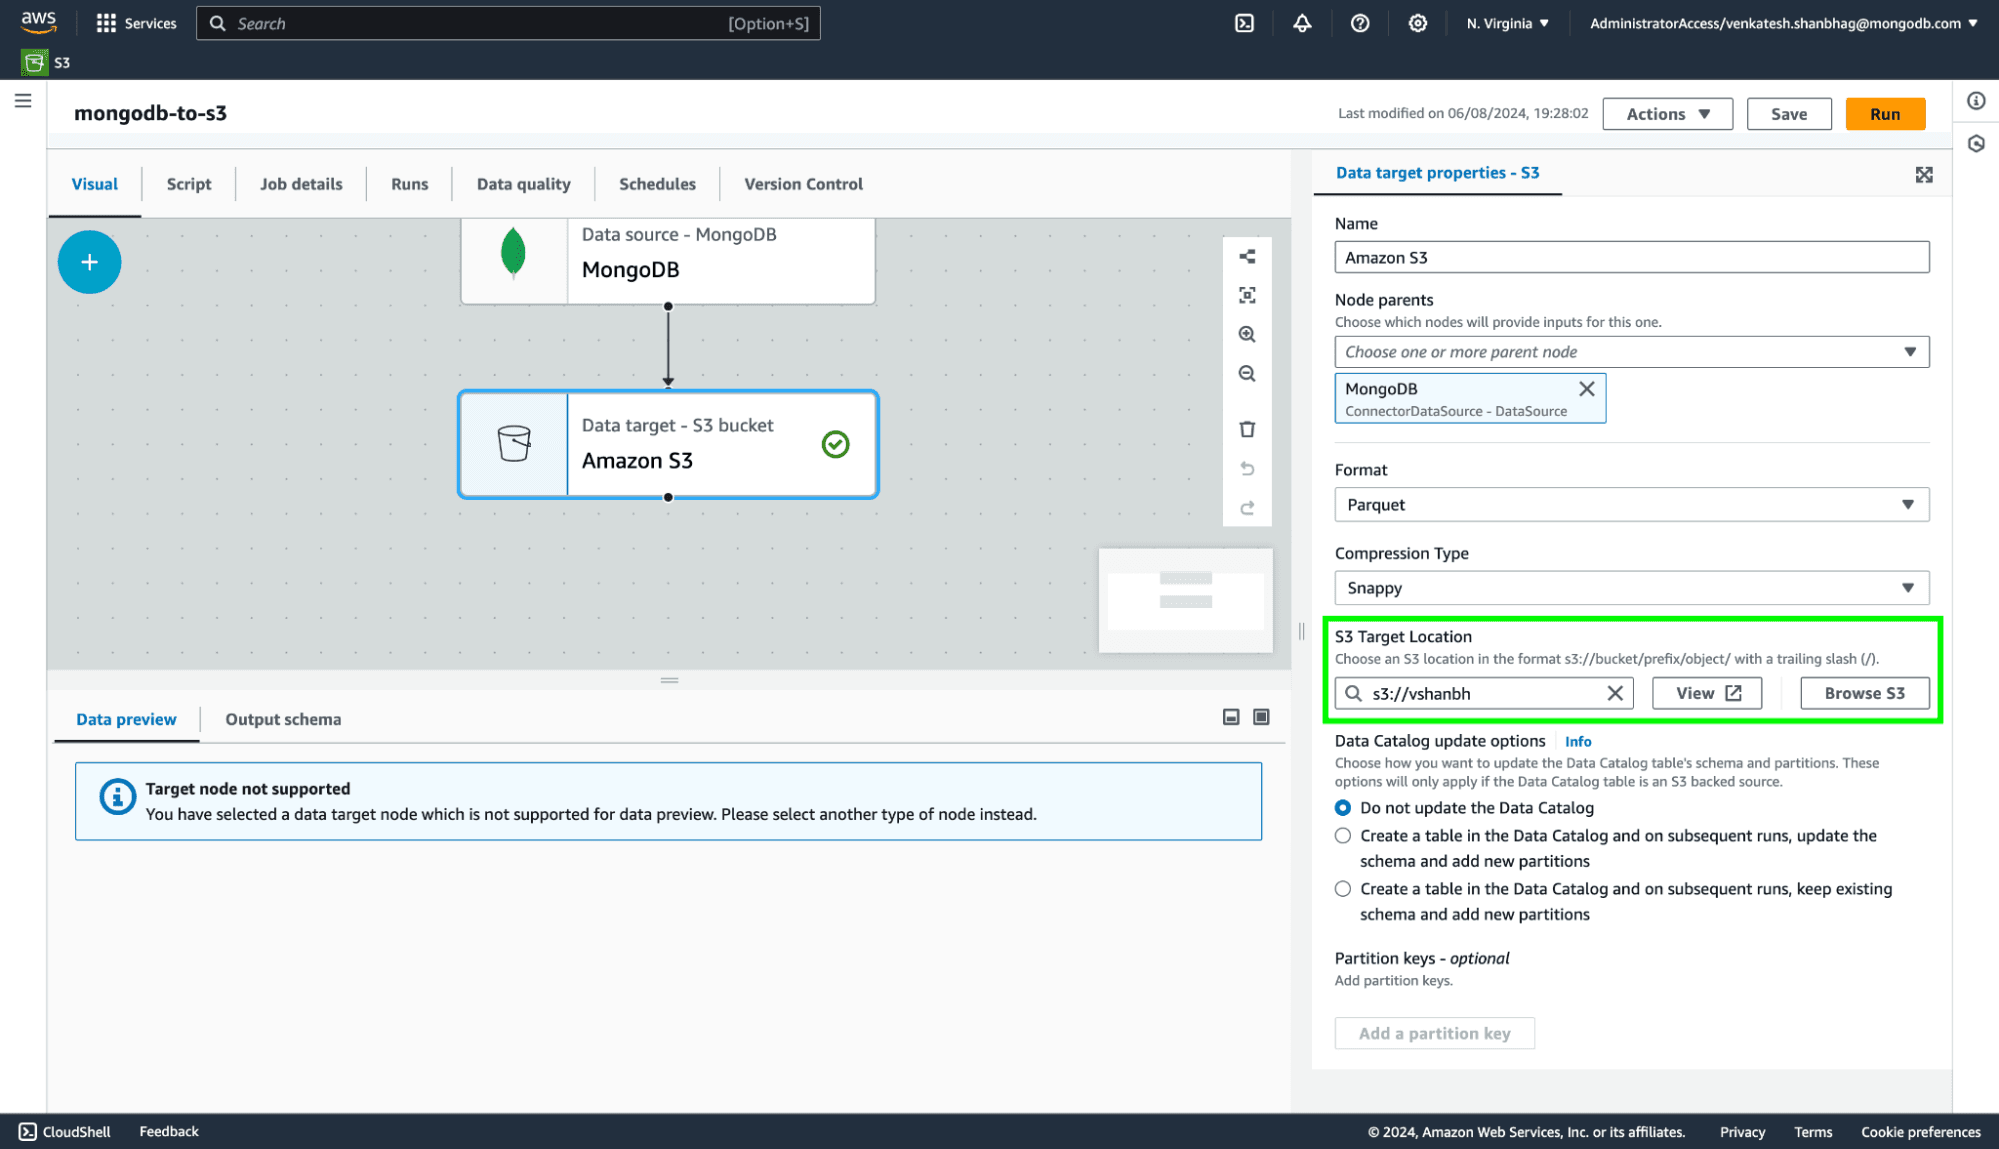Open the Format dropdown showing Parquet
Viewport: 1999px width, 1149px height.
click(x=1631, y=505)
